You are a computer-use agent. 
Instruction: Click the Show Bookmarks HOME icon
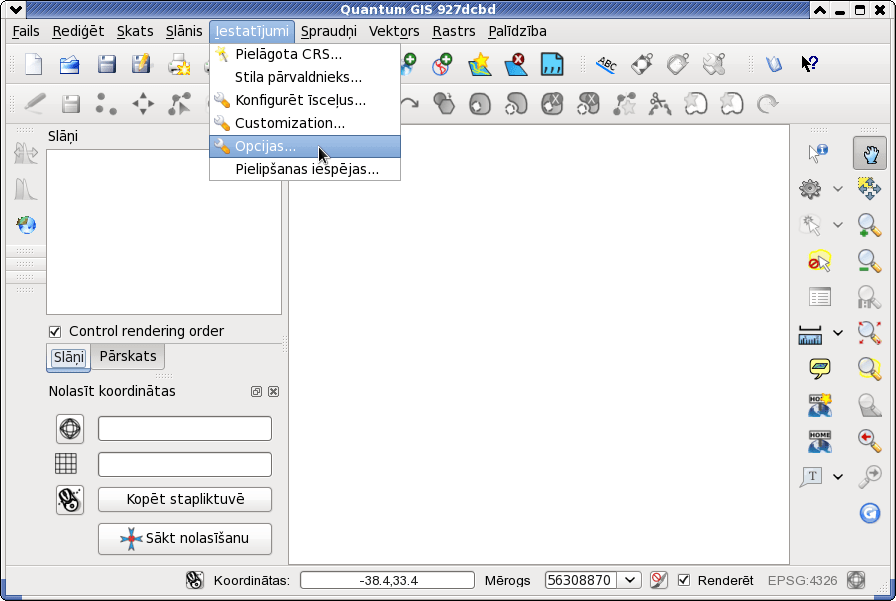click(819, 441)
